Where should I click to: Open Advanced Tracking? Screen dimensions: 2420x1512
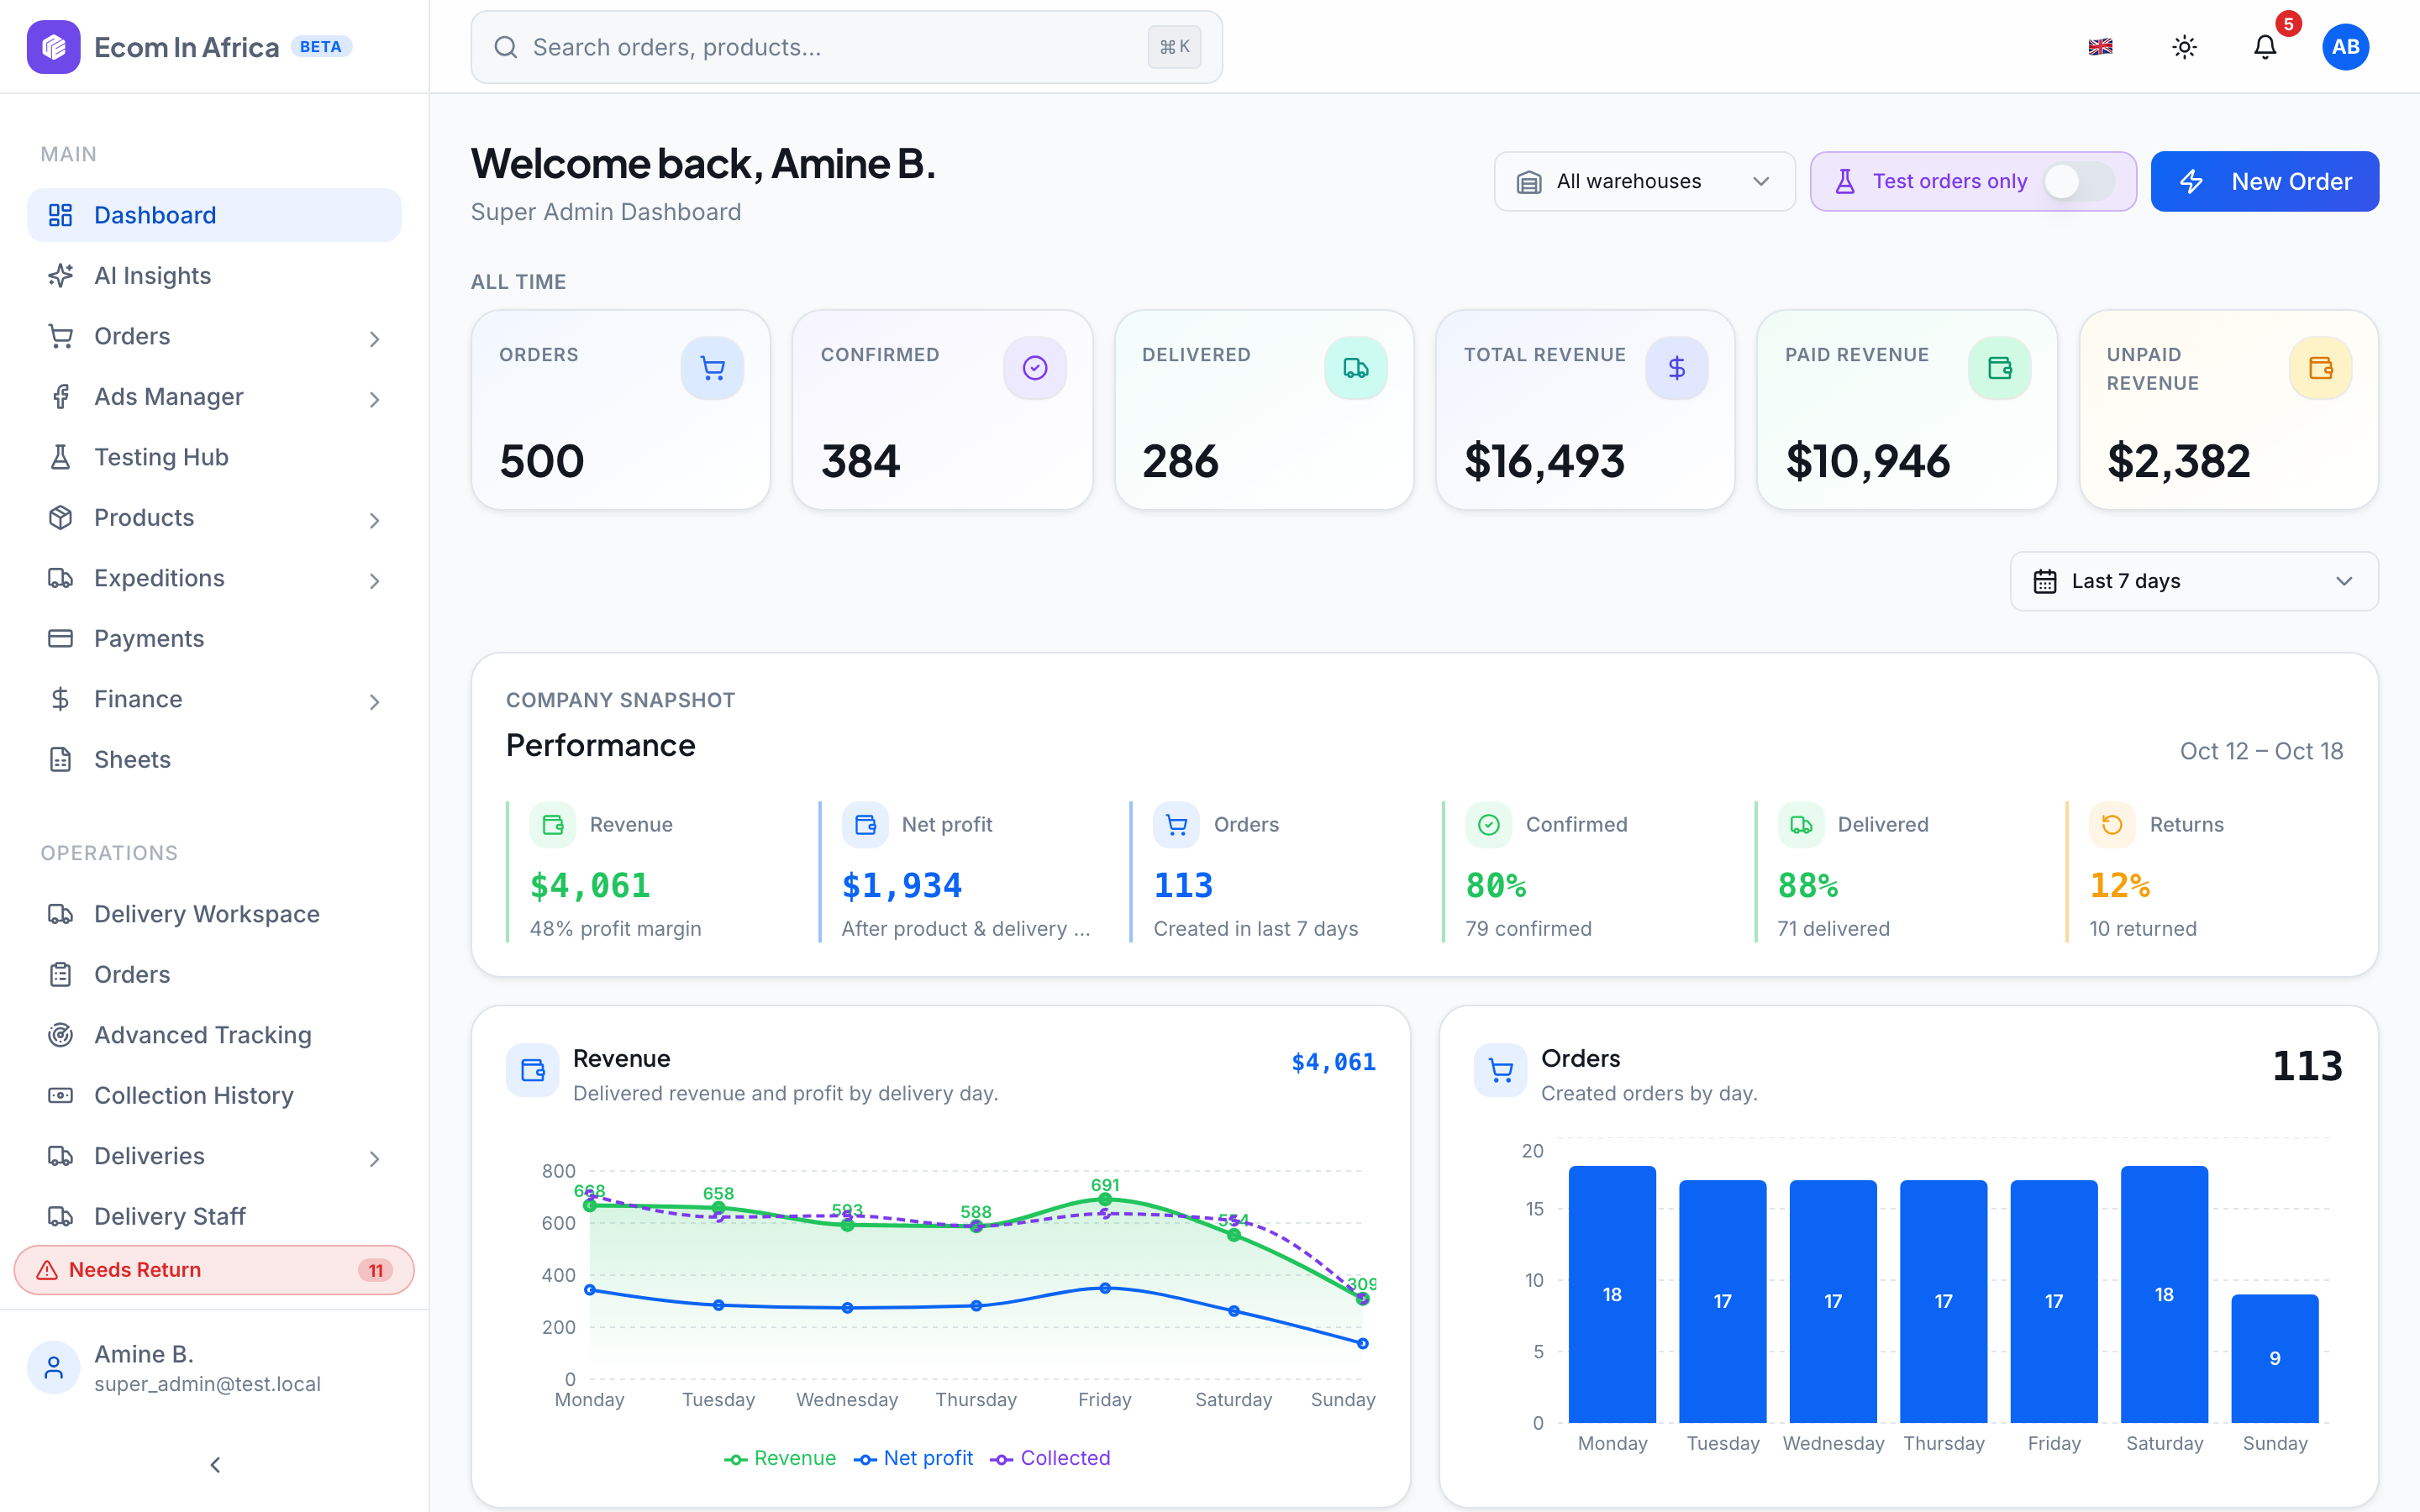click(x=214, y=1035)
